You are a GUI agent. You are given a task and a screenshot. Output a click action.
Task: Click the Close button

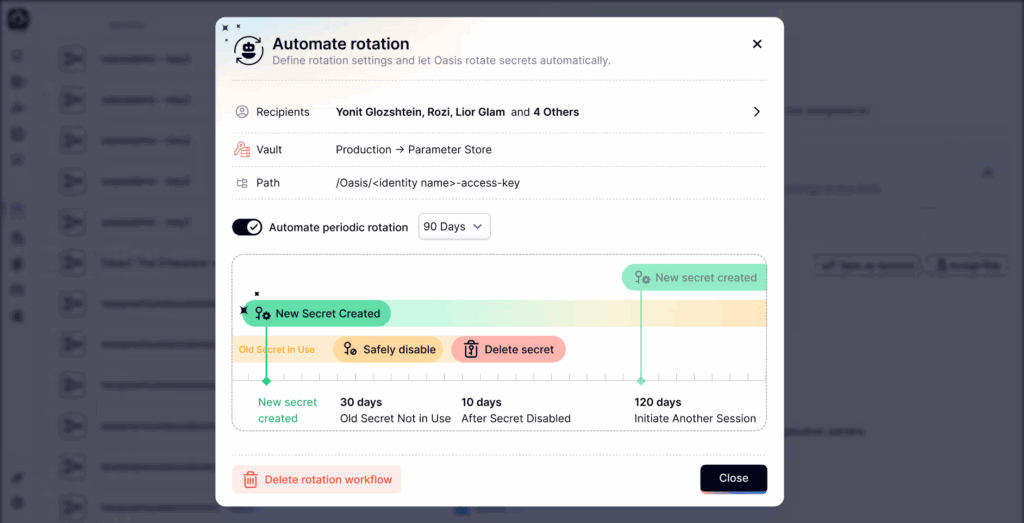[733, 479]
